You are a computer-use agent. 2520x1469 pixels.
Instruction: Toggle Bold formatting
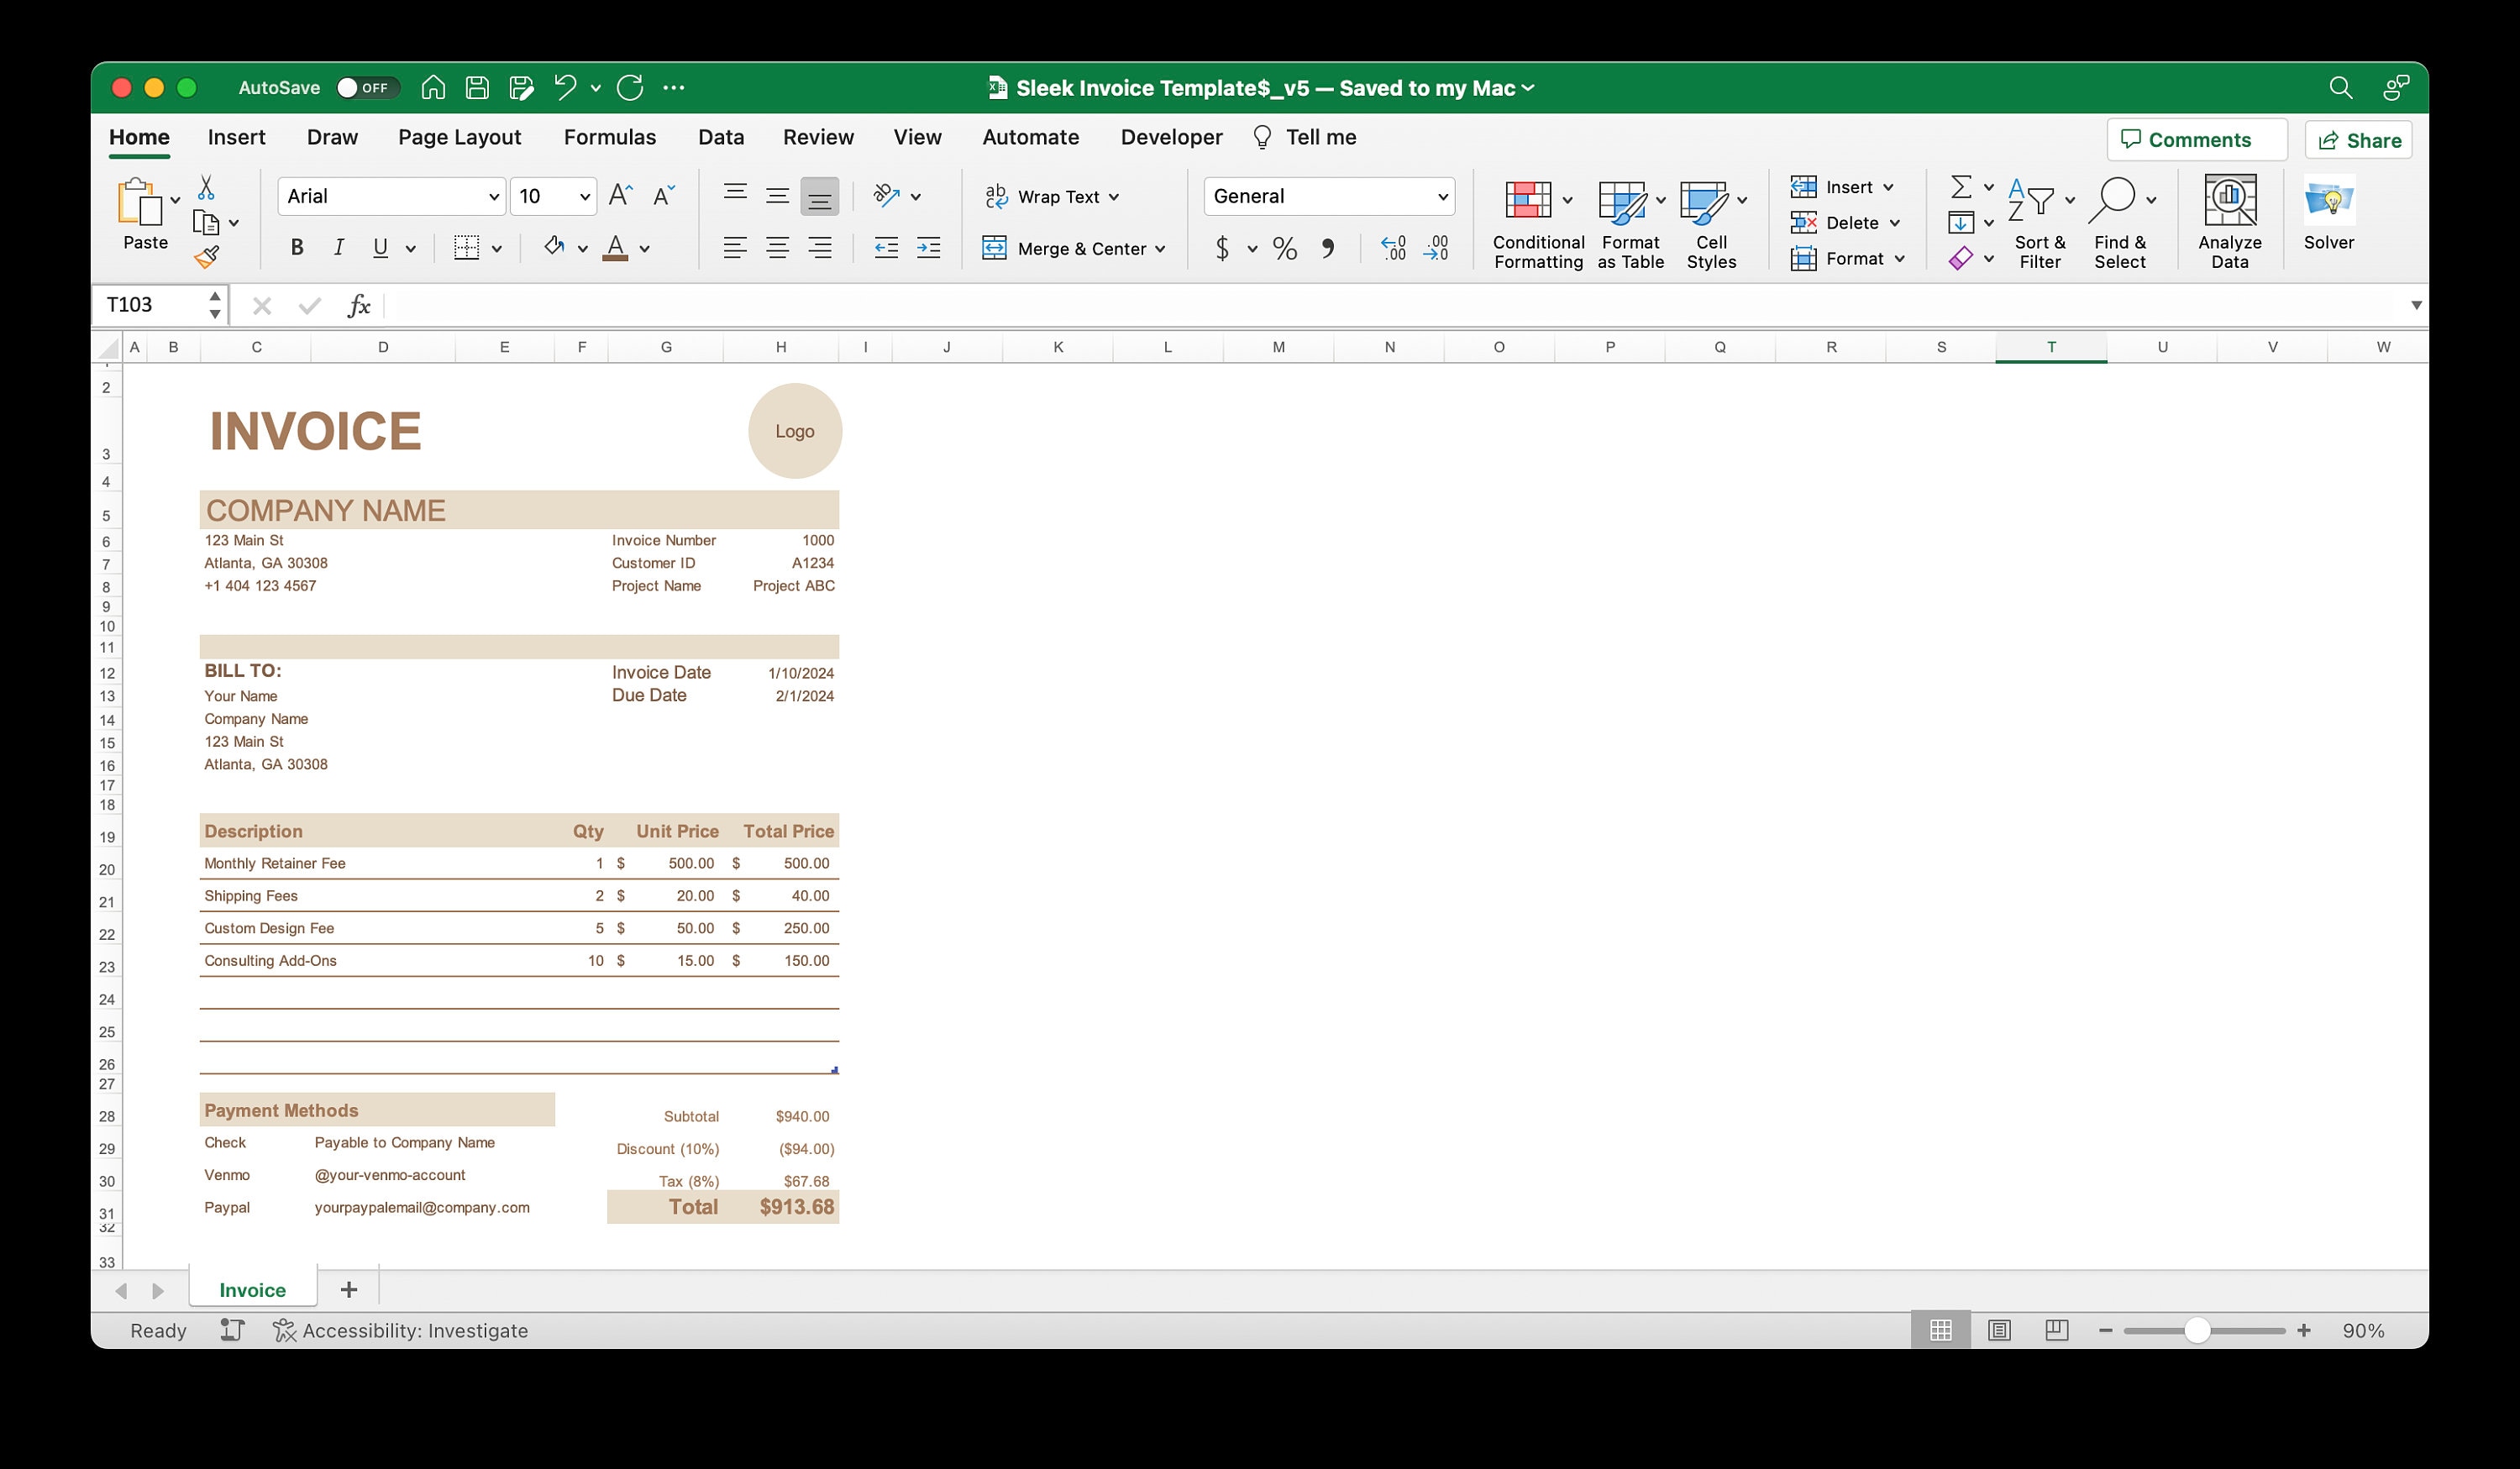(297, 248)
